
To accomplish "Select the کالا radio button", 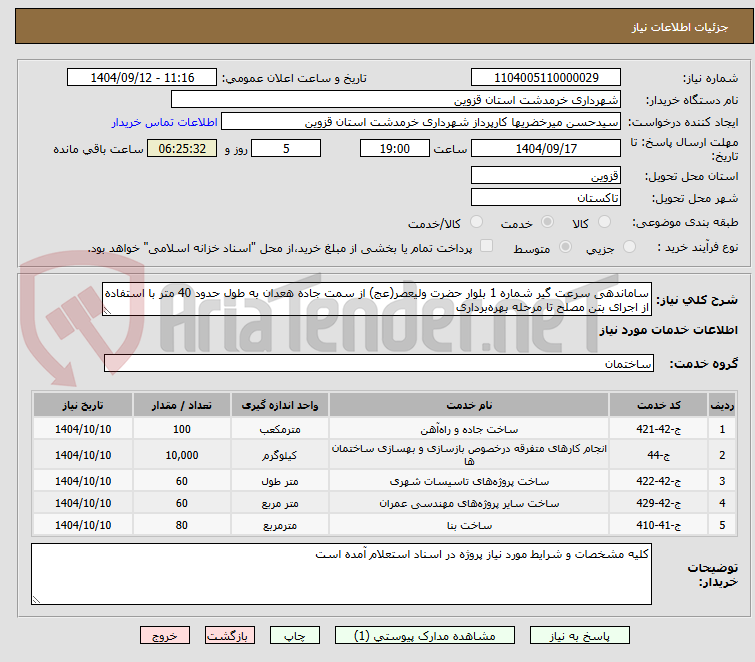I will 604,222.
